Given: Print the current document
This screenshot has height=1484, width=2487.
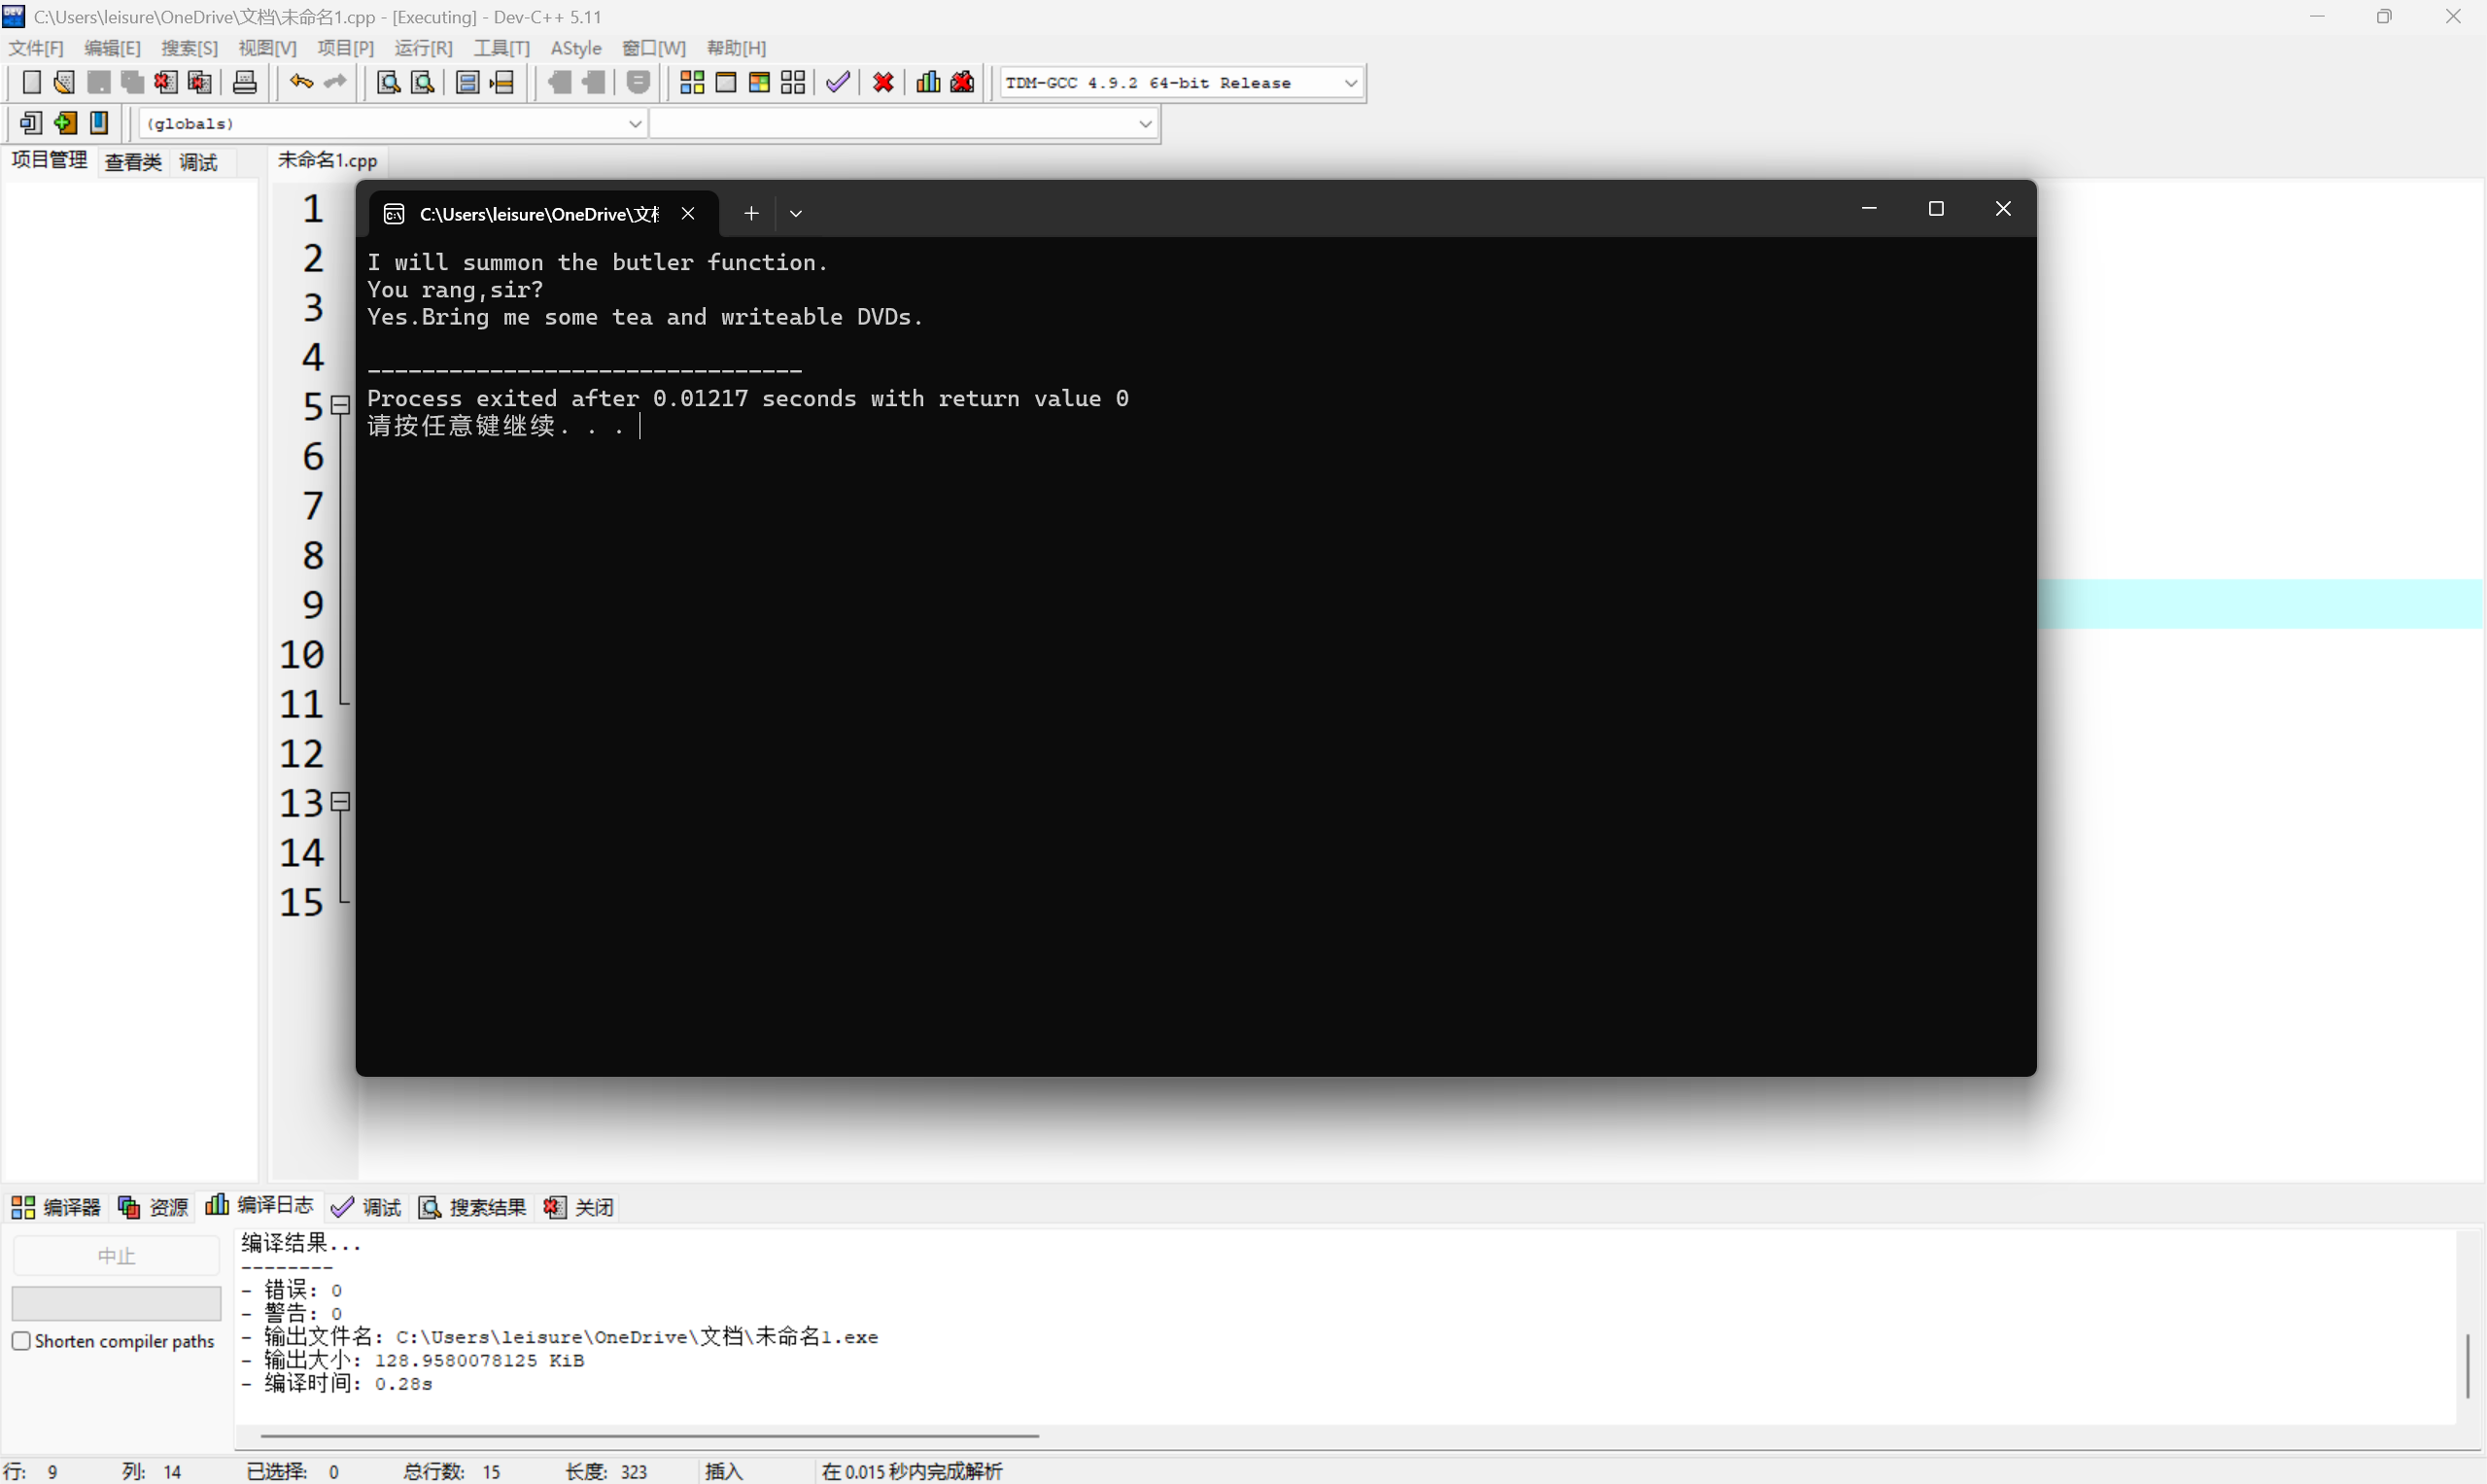Looking at the screenshot, I should [x=244, y=82].
